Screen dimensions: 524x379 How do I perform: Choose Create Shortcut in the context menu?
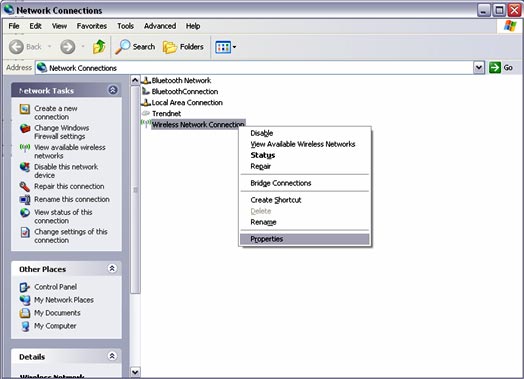(305, 200)
